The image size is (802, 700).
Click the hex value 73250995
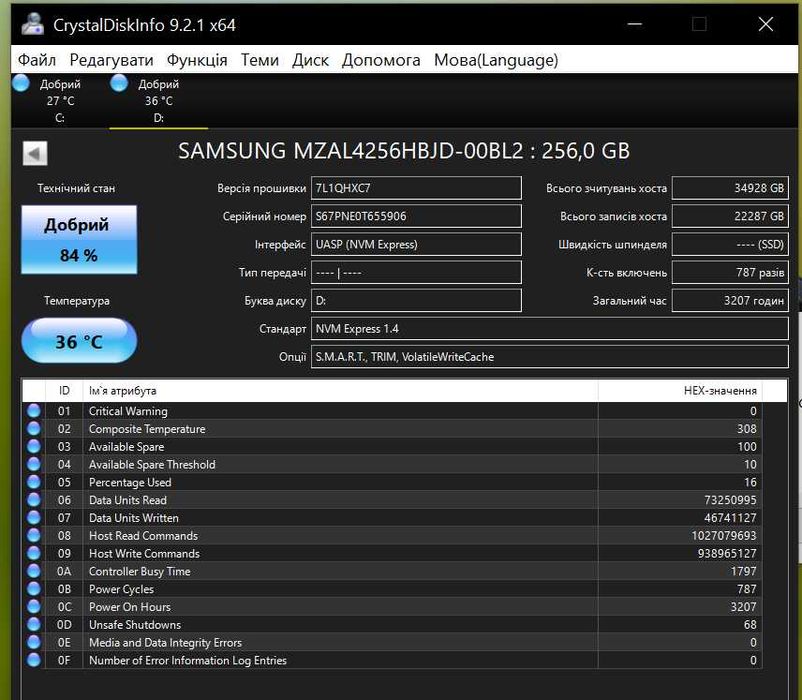click(730, 500)
